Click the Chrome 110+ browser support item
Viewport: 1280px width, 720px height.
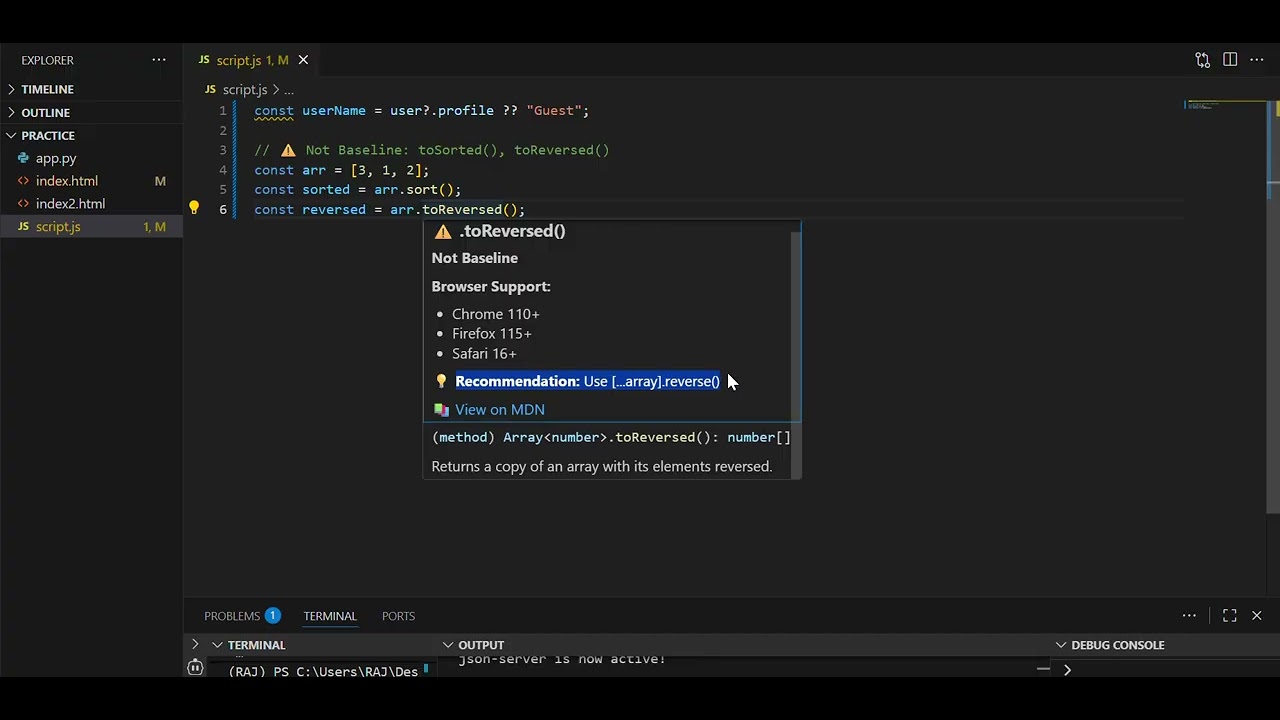[x=496, y=314]
